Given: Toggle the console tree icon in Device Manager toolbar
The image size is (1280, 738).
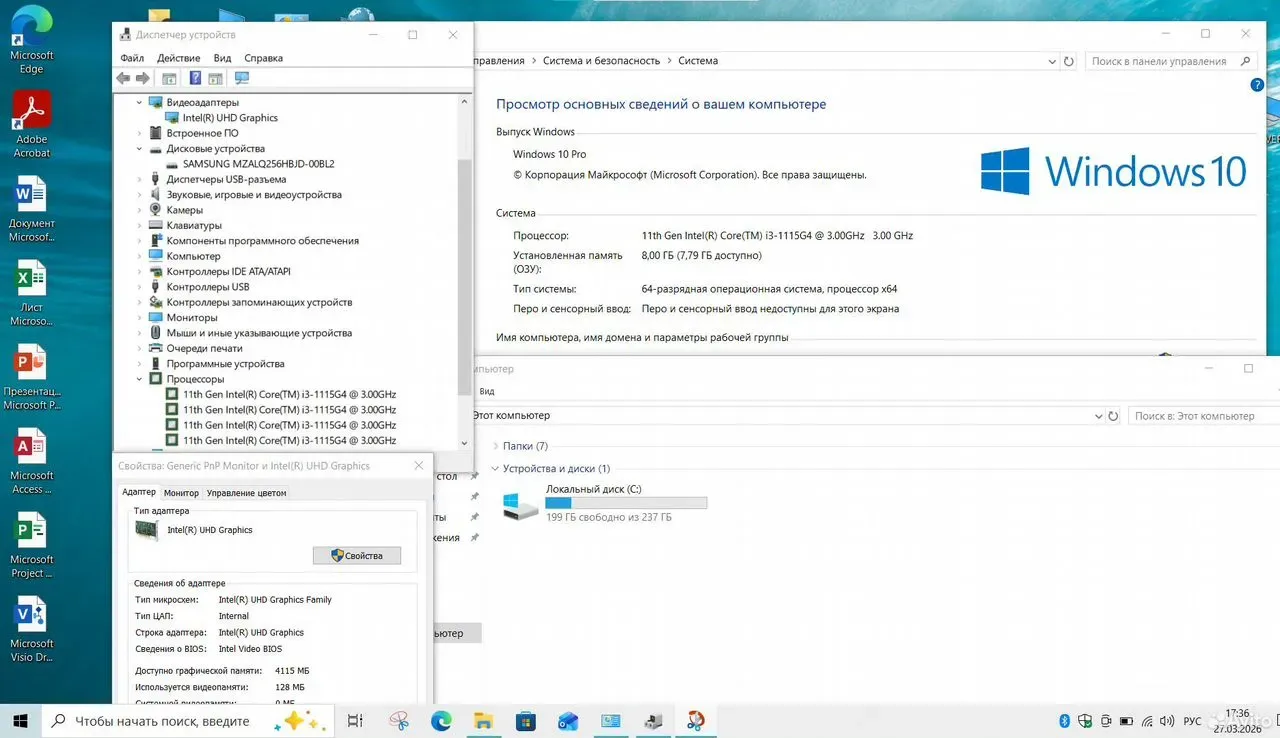Looking at the screenshot, I should click(169, 78).
